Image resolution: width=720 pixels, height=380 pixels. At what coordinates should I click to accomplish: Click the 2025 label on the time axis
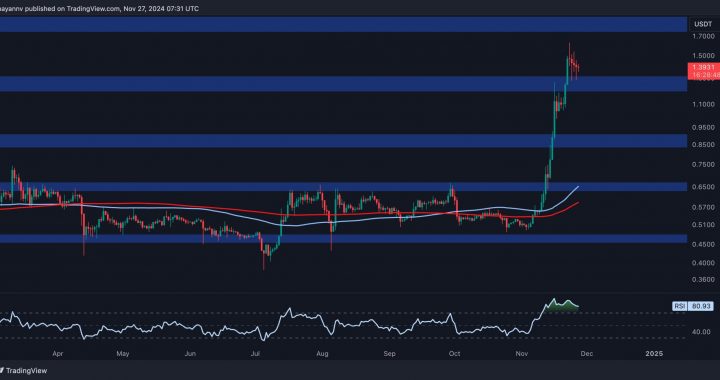tap(654, 354)
